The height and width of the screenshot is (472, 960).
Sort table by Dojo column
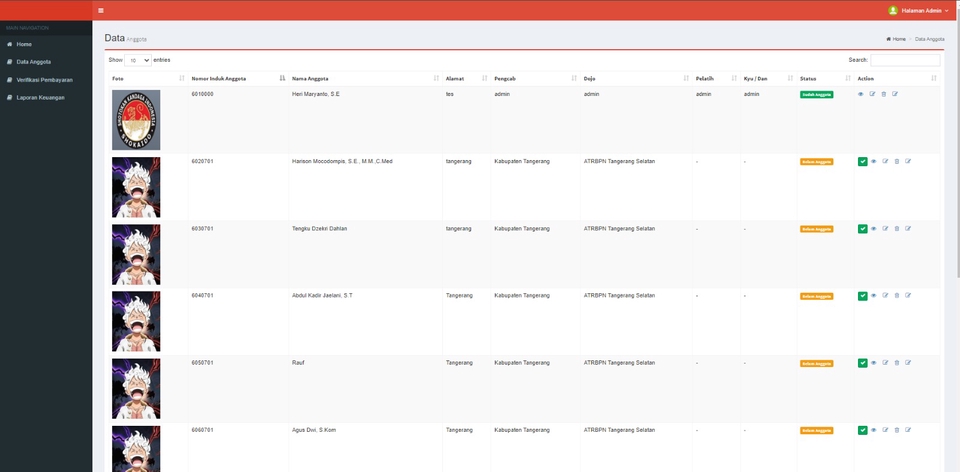[636, 78]
